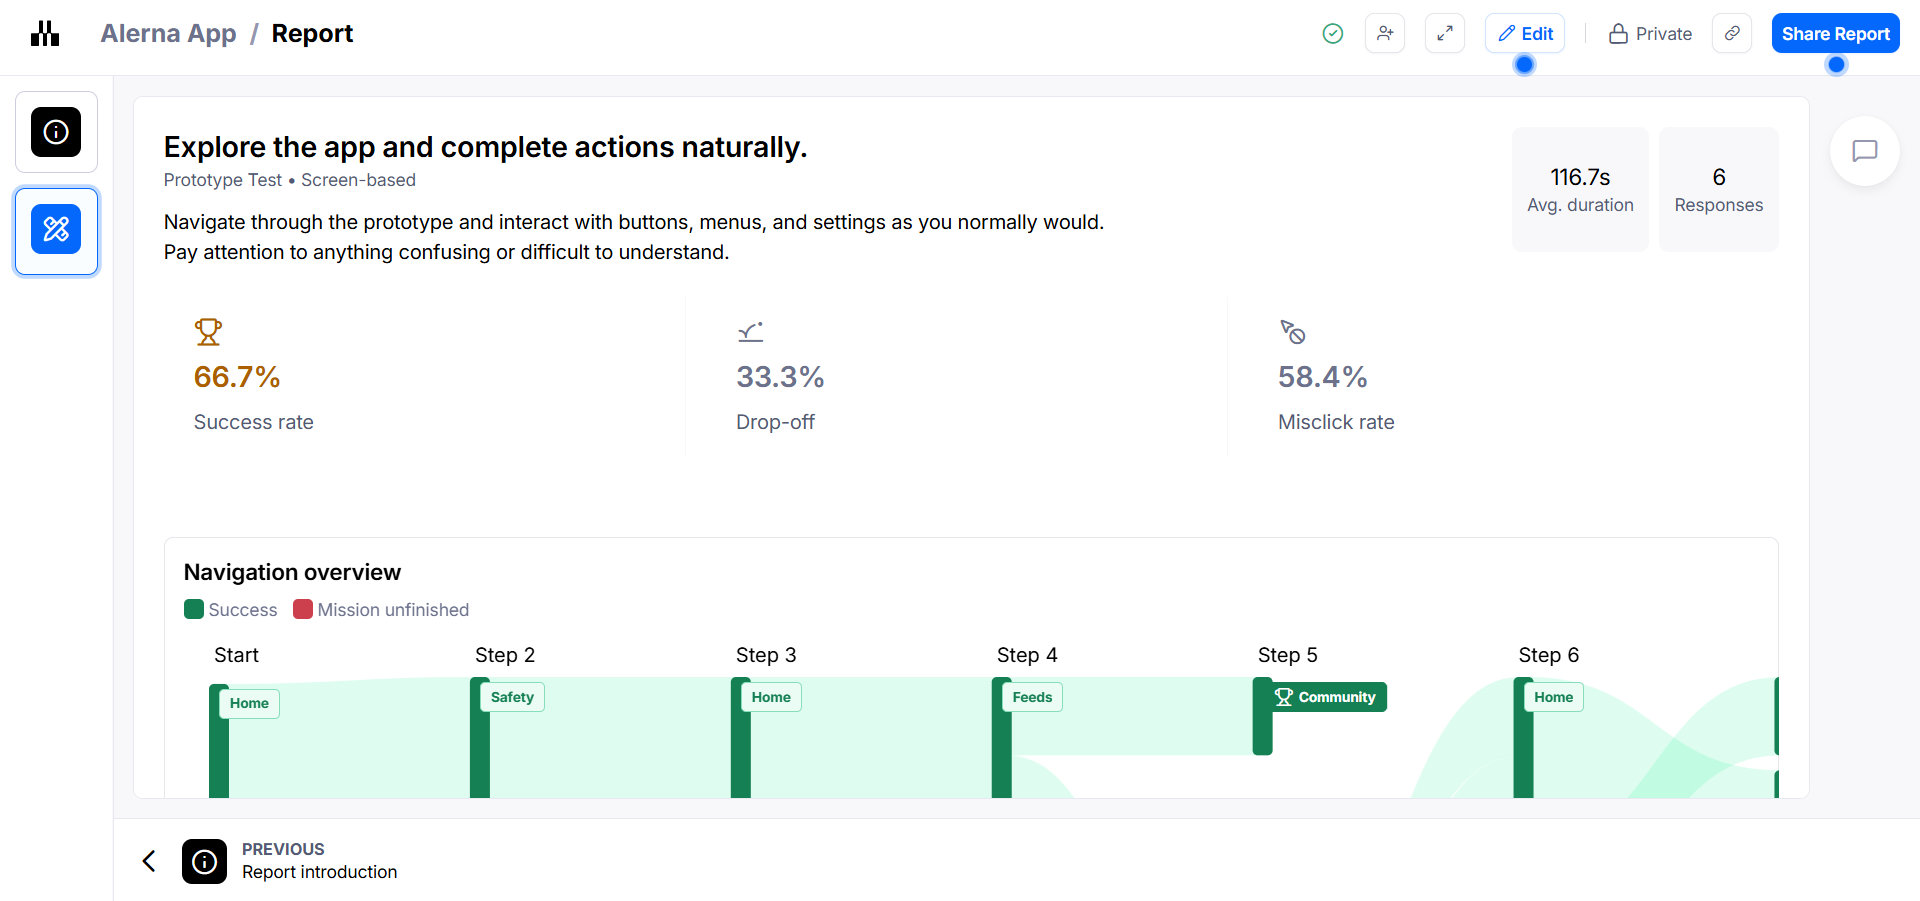Click the Step 6 column label
This screenshot has width=1920, height=901.
1549,655
